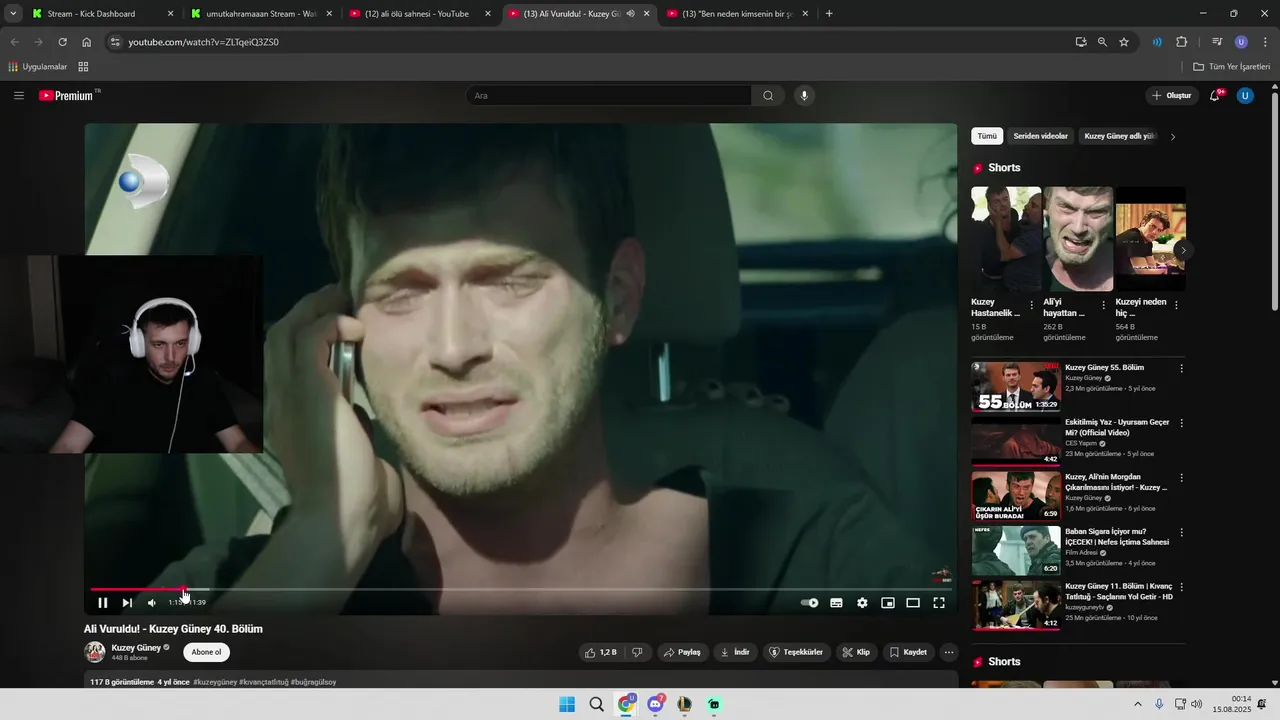
Task: Switch to miniplayer mode
Action: click(x=887, y=603)
